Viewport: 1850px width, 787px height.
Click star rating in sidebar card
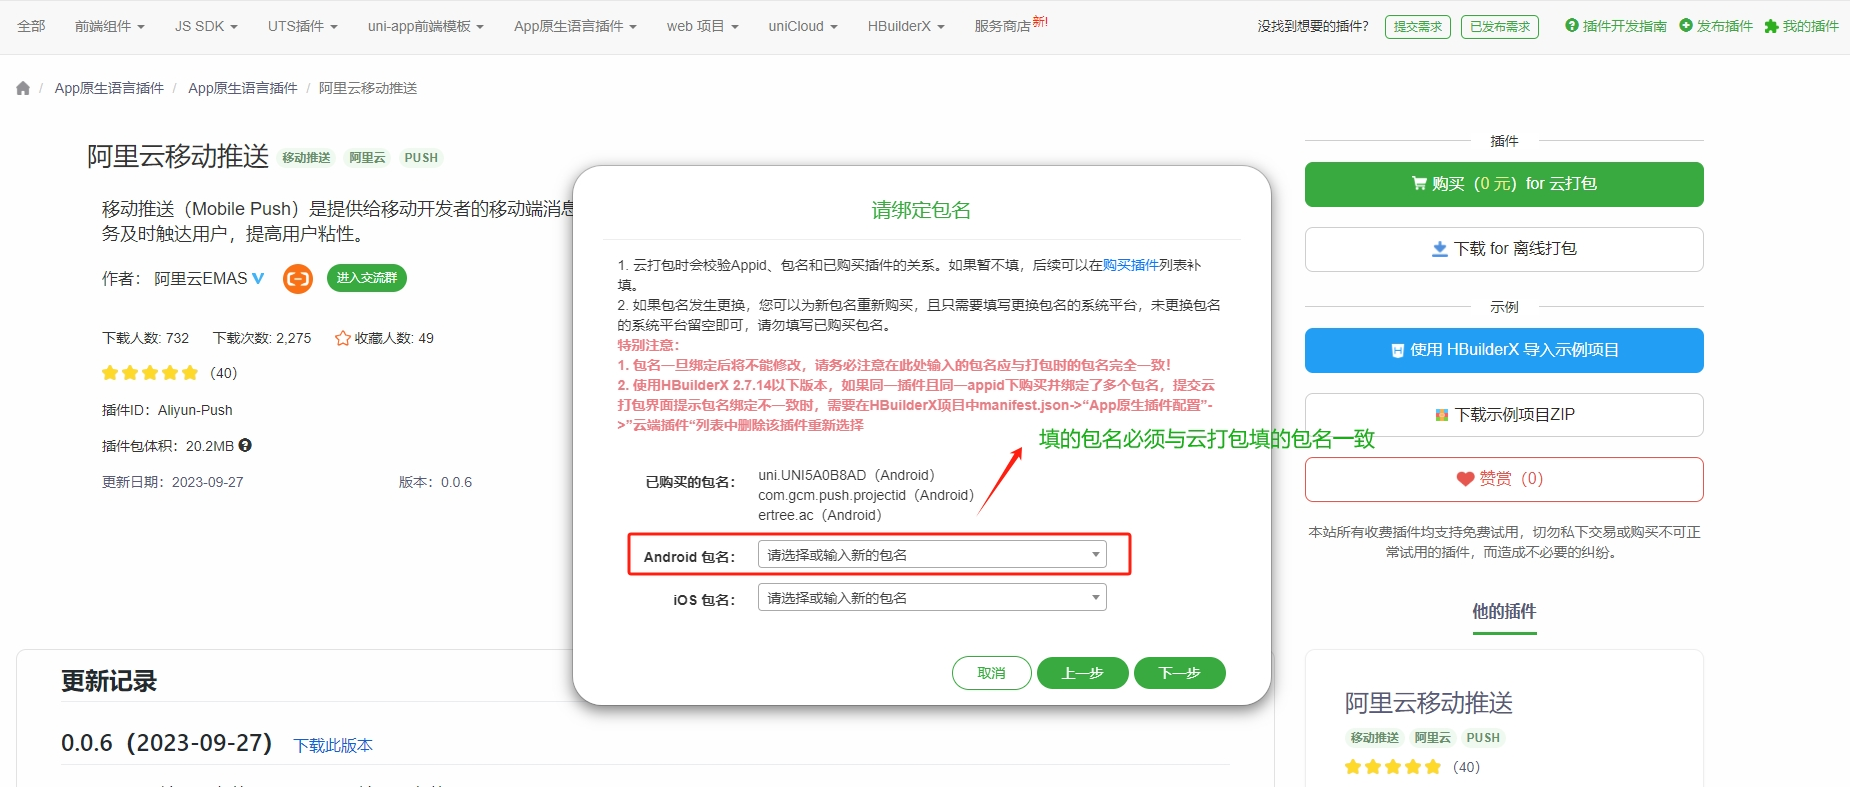coord(1393,767)
